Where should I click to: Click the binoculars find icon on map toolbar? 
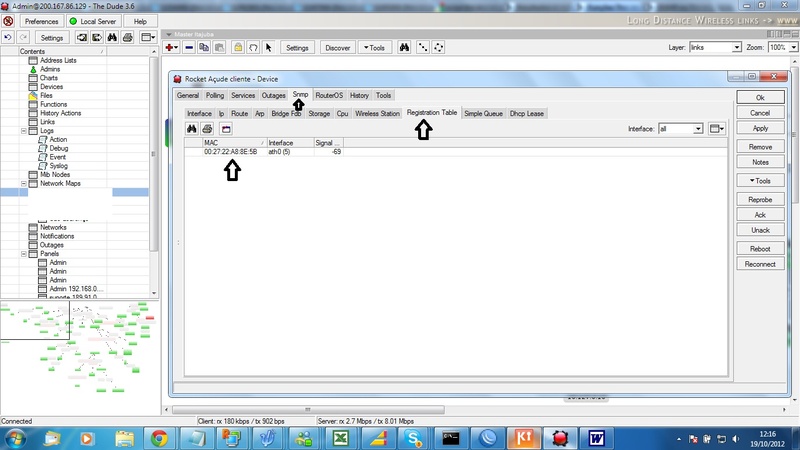404,47
